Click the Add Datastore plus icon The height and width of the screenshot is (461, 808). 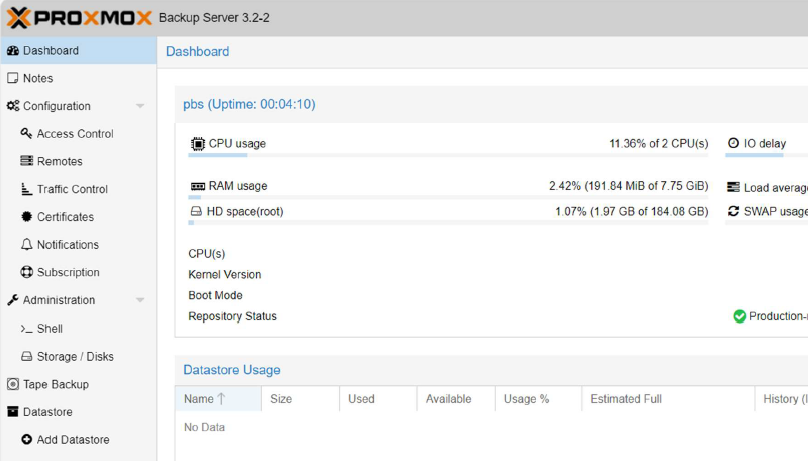pyautogui.click(x=26, y=439)
